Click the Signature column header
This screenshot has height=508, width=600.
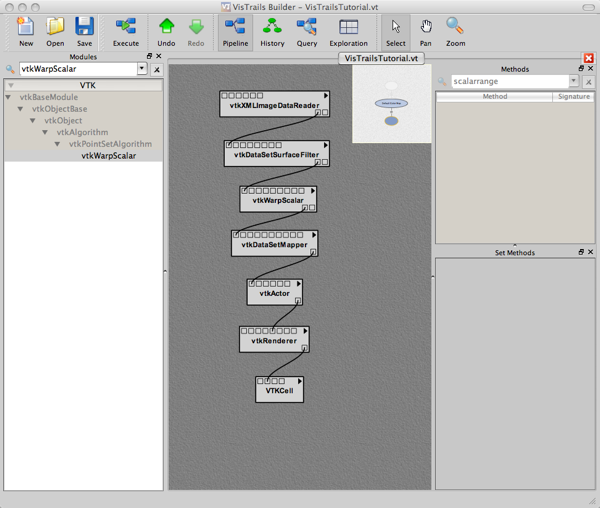[x=574, y=96]
